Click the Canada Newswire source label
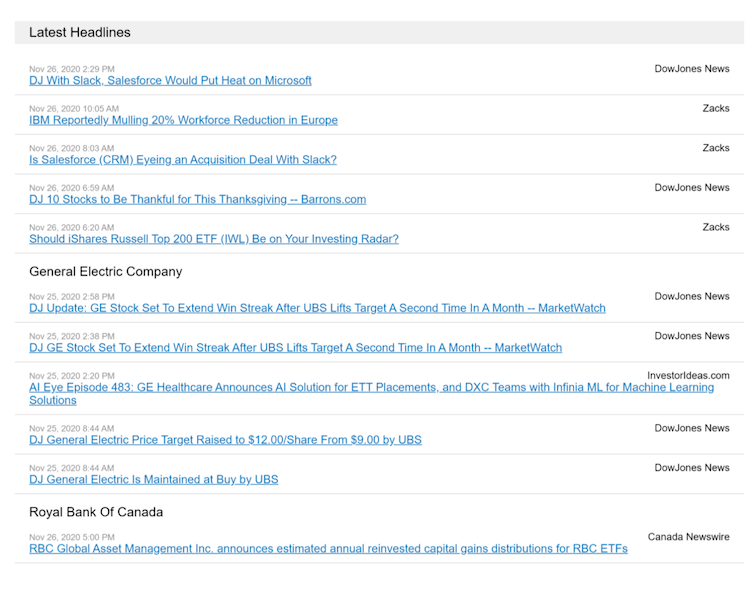Image resolution: width=750 pixels, height=597 pixels. pyautogui.click(x=688, y=537)
